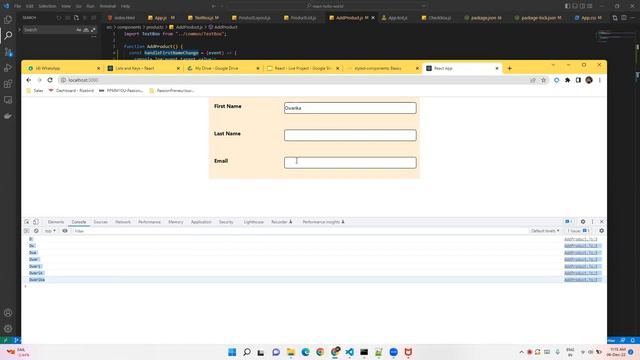Open the DevTools Sources tab
640x360 pixels.
point(100,222)
